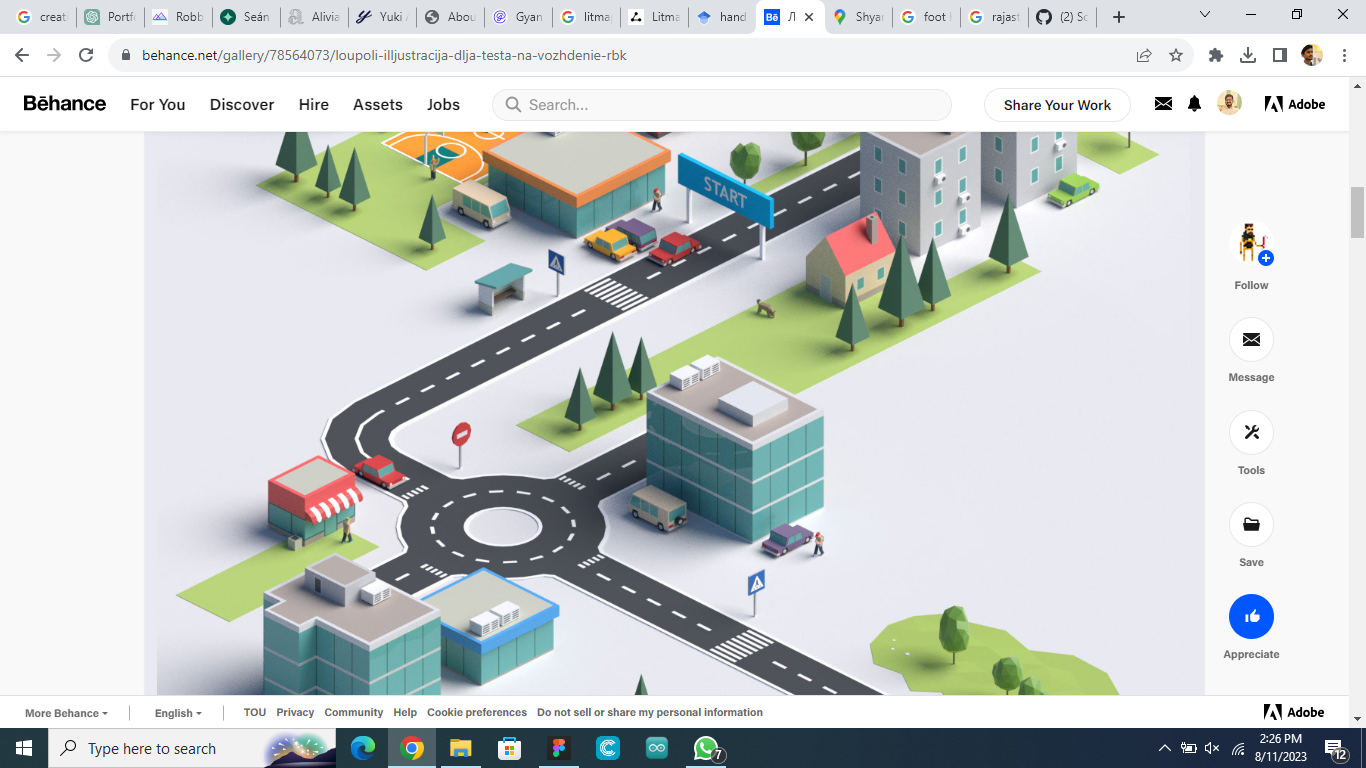Open the English language dropdown
Viewport: 1366px width, 768px height.
point(176,712)
